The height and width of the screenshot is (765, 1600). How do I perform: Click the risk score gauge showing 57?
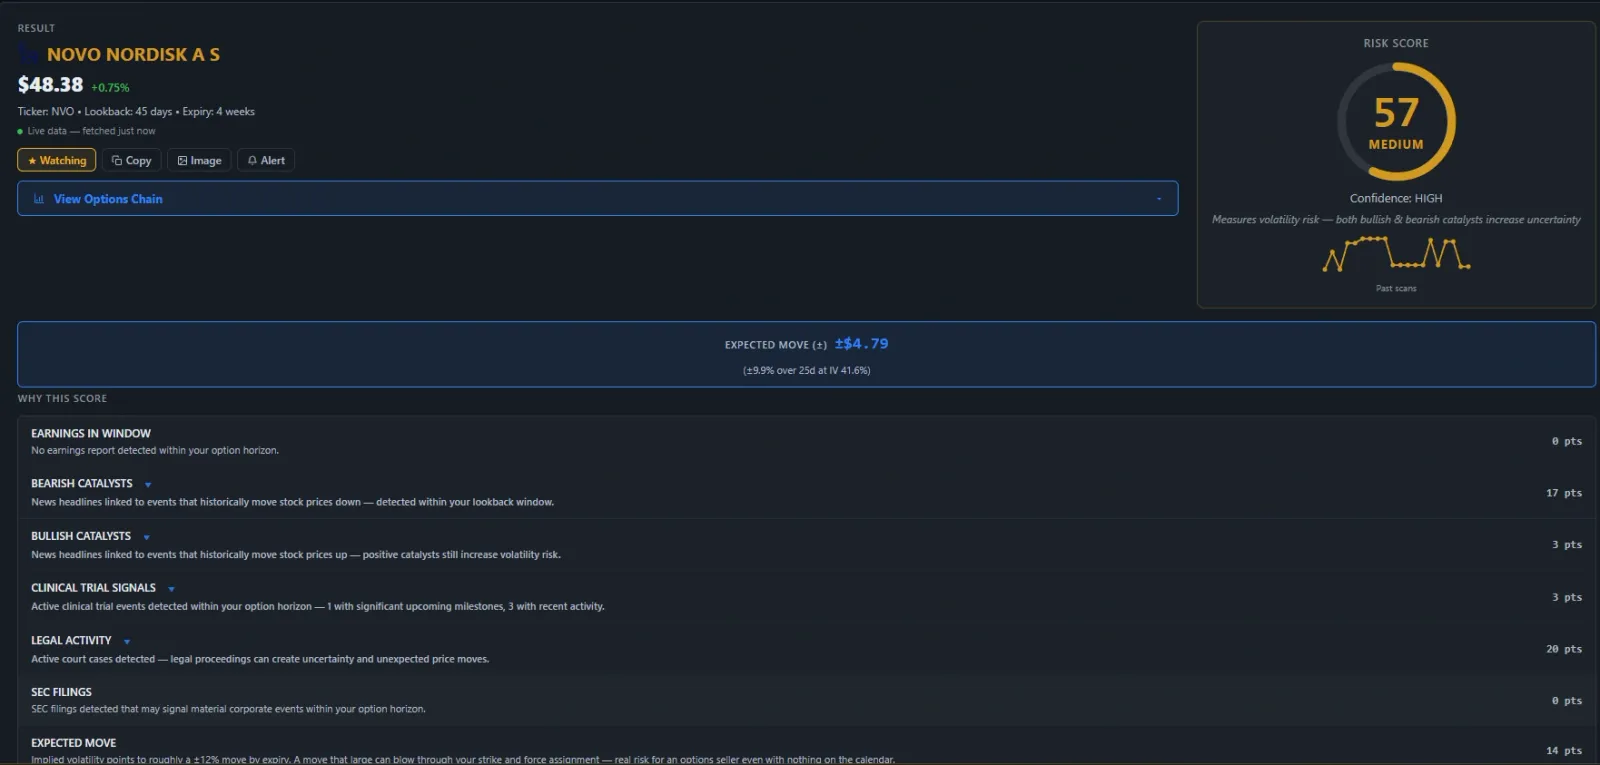coord(1396,122)
